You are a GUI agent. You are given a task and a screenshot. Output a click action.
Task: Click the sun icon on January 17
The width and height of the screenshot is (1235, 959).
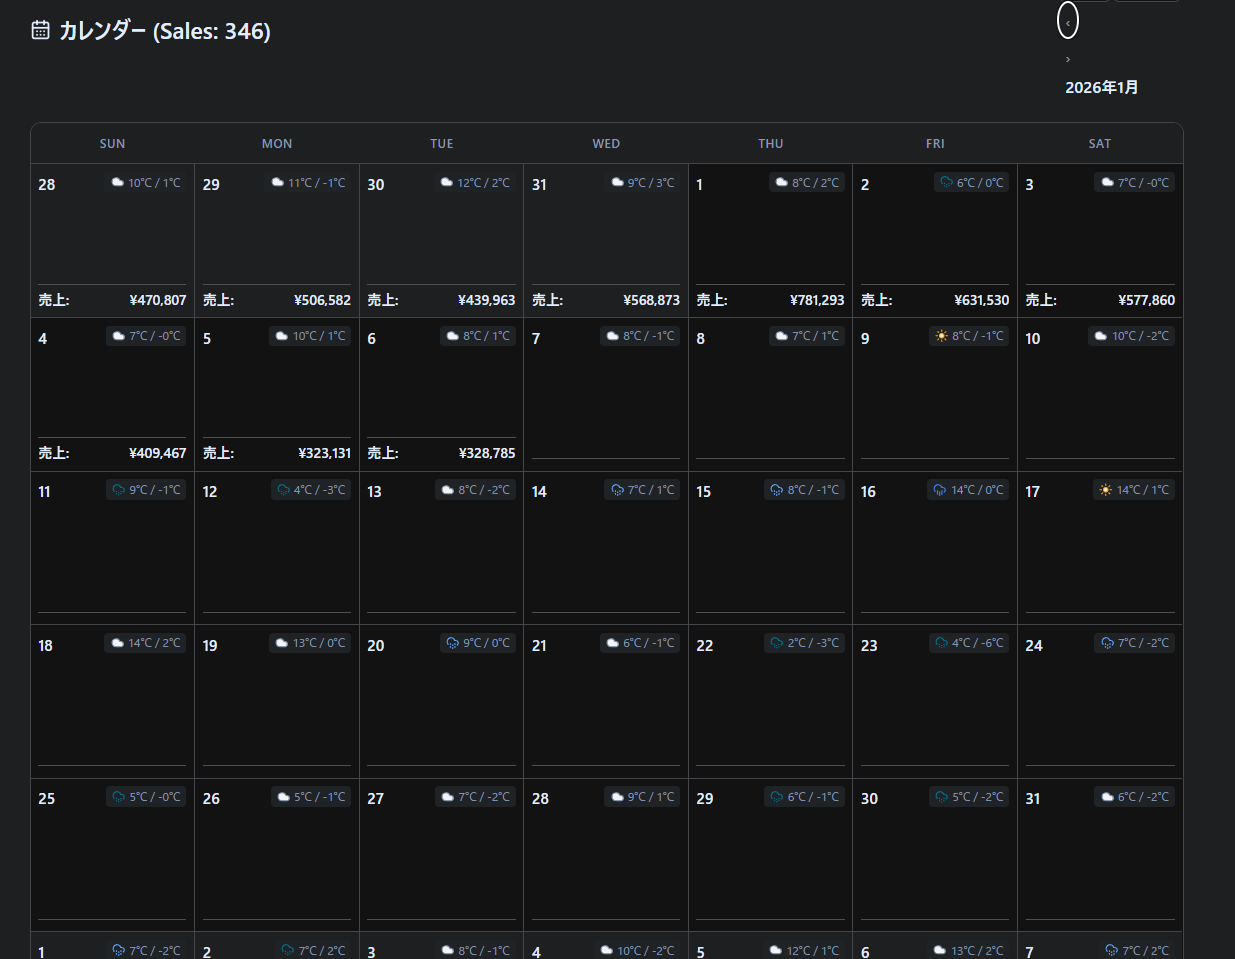[x=1105, y=490]
